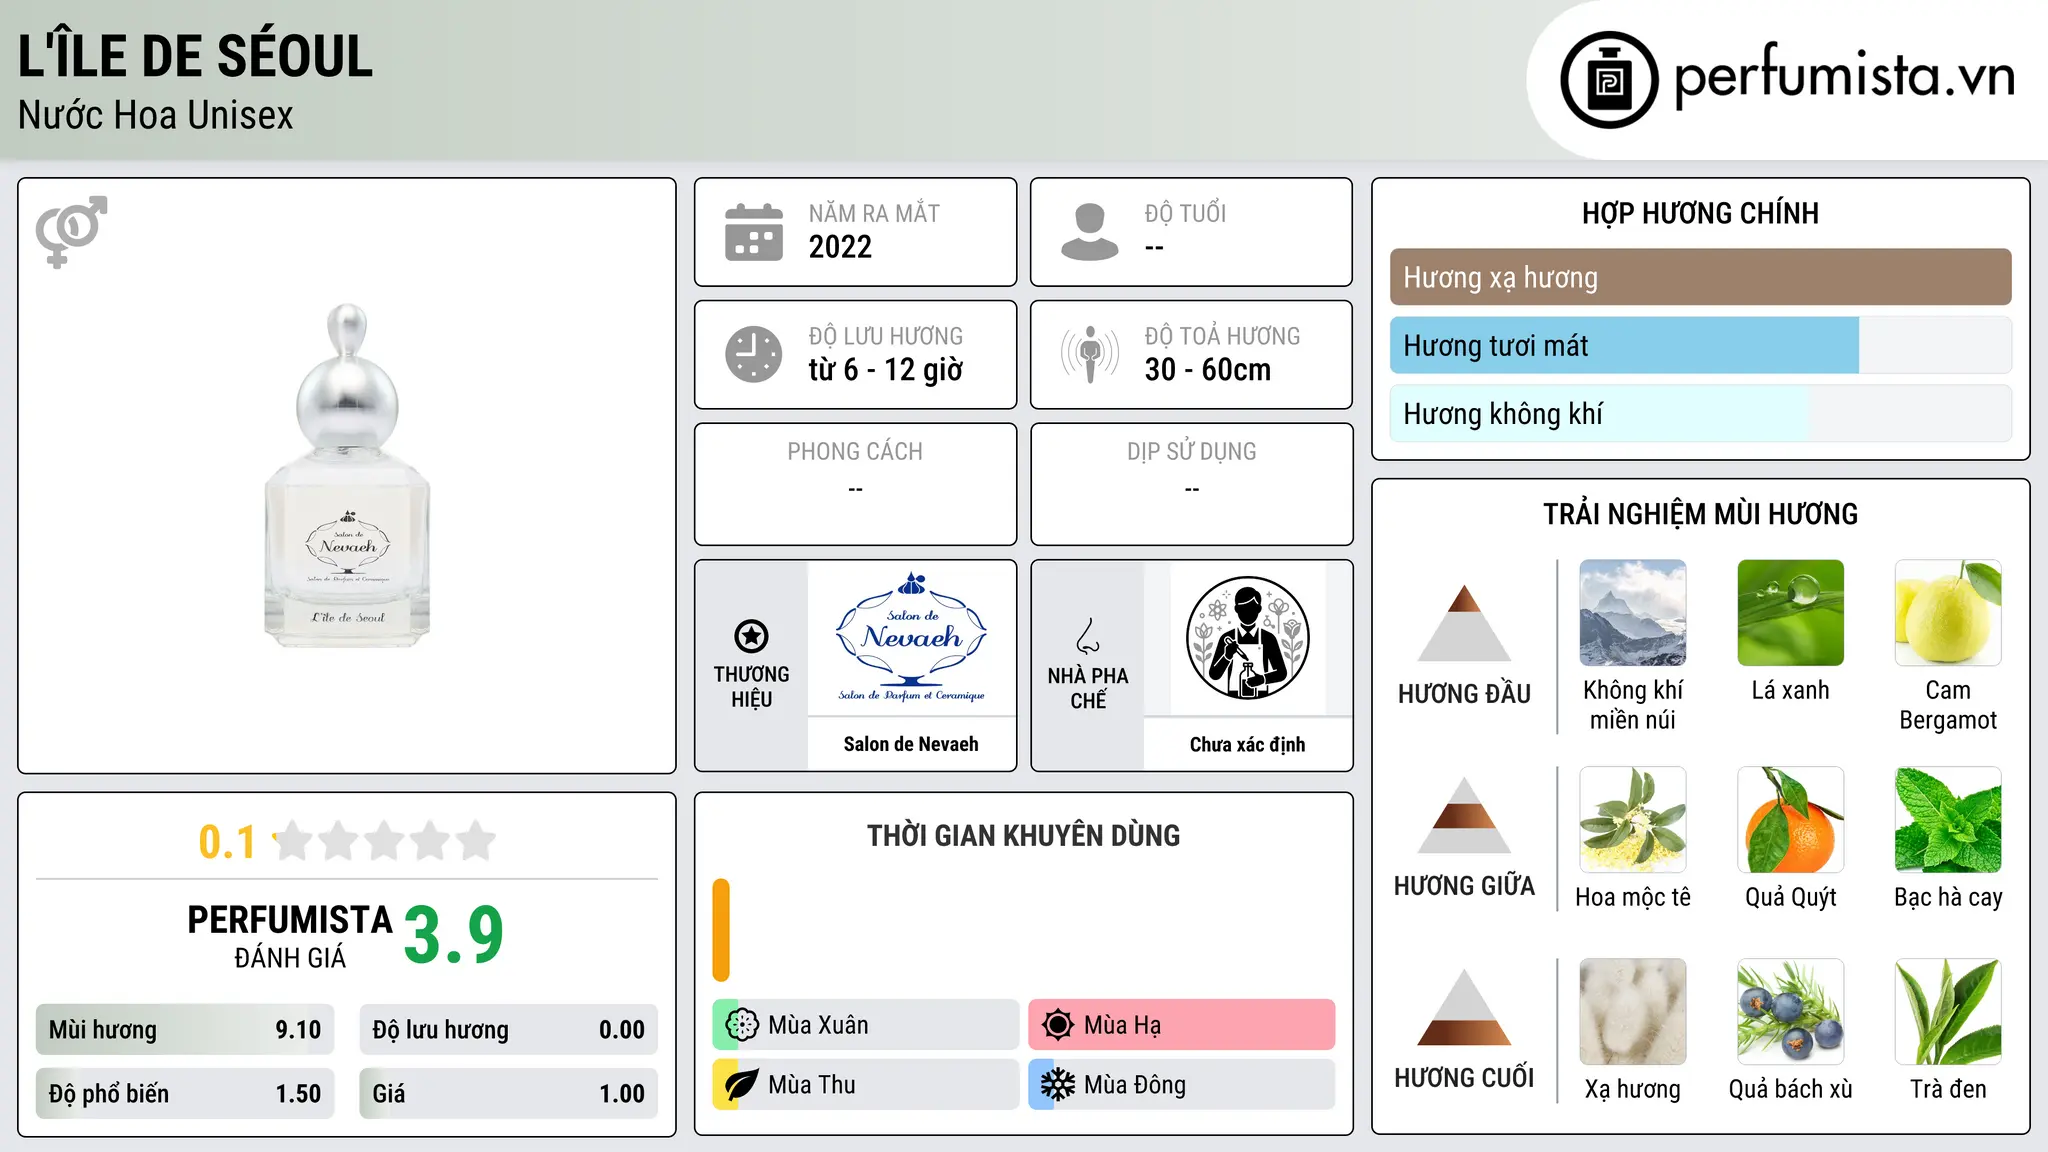Viewport: 2048px width, 1152px height.
Task: Click the Perfumista đánh giá label
Action: coord(290,935)
